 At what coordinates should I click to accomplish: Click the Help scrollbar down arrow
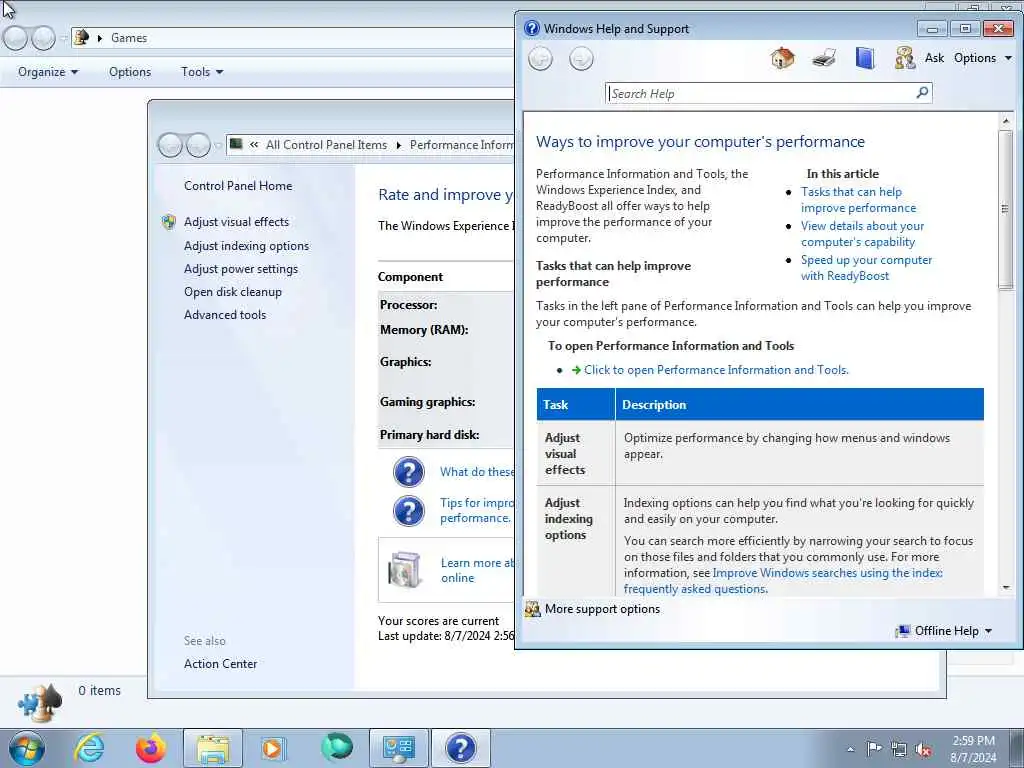(1006, 588)
